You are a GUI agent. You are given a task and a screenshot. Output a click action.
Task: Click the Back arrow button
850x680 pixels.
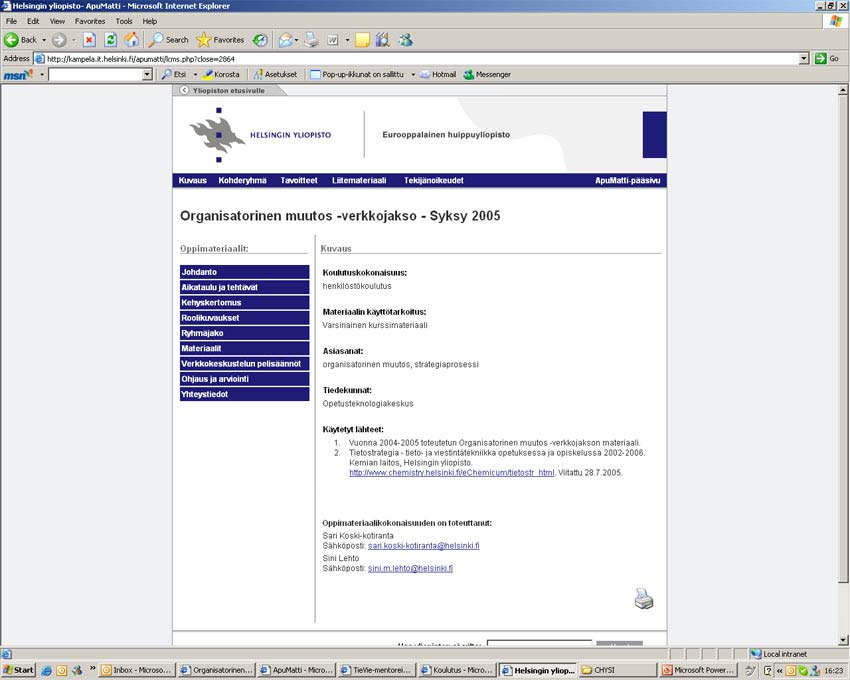click(x=20, y=40)
